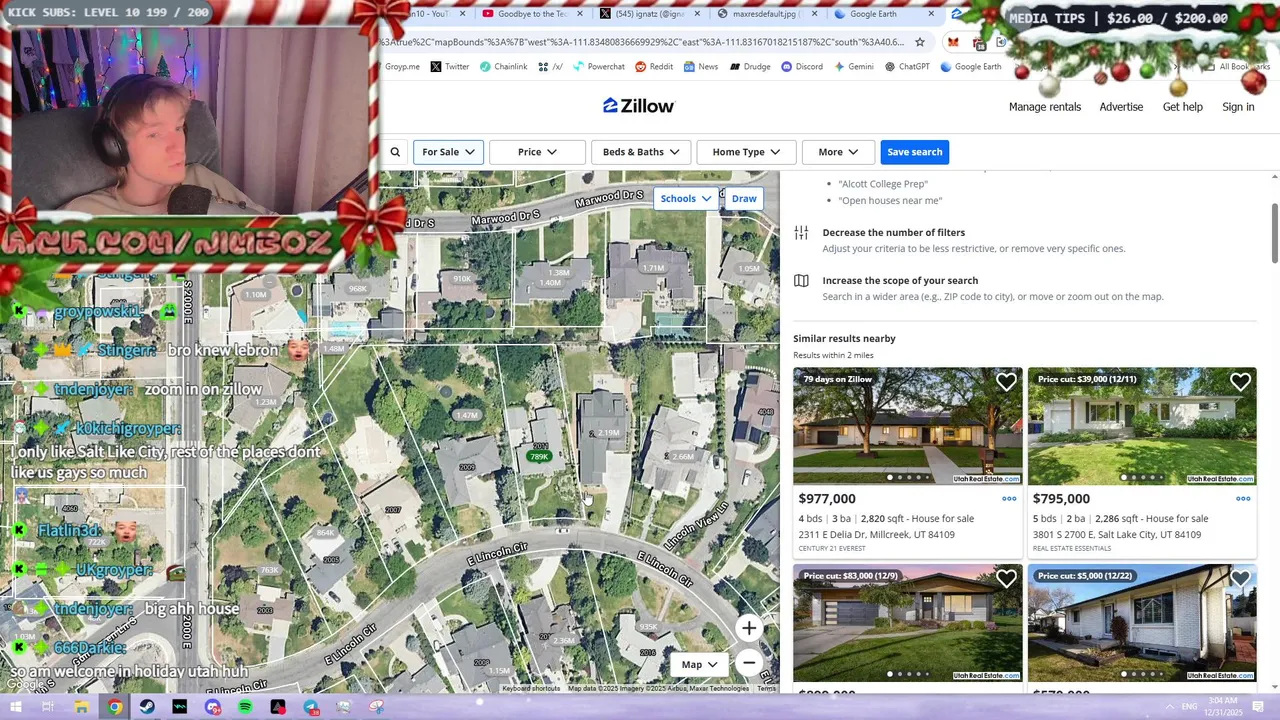The image size is (1280, 720).
Task: Open the Reddit bookmark
Action: [x=654, y=67]
